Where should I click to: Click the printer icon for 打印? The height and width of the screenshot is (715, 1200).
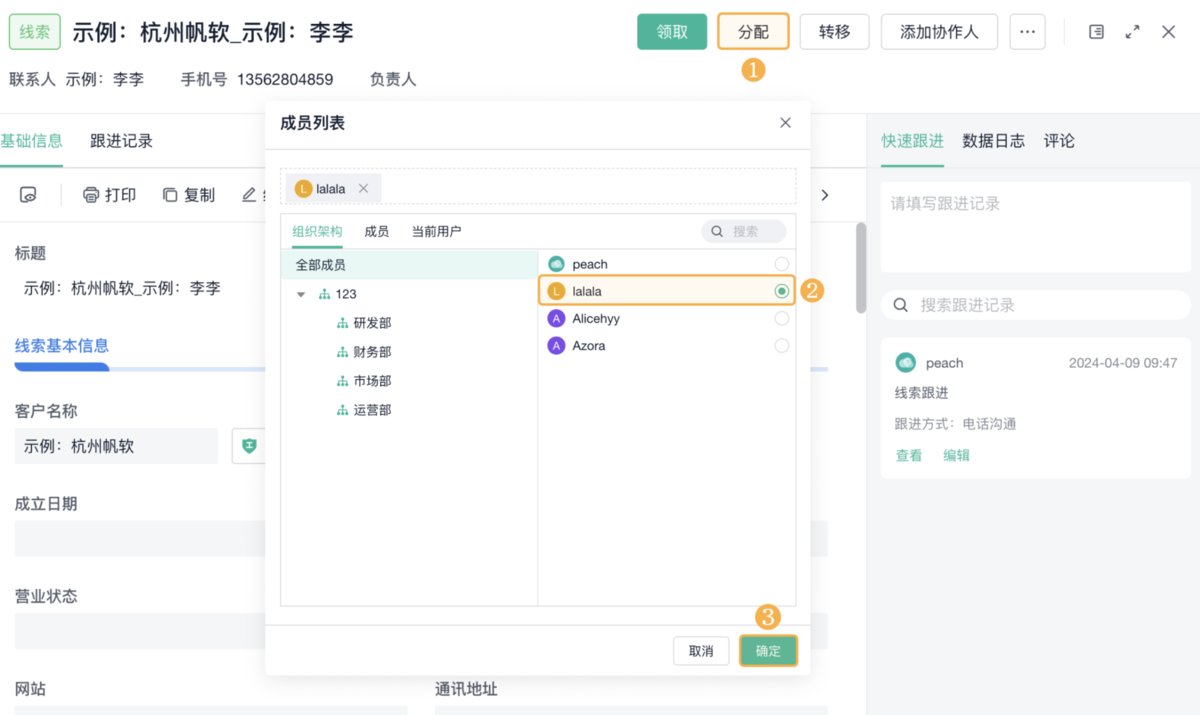(x=91, y=195)
